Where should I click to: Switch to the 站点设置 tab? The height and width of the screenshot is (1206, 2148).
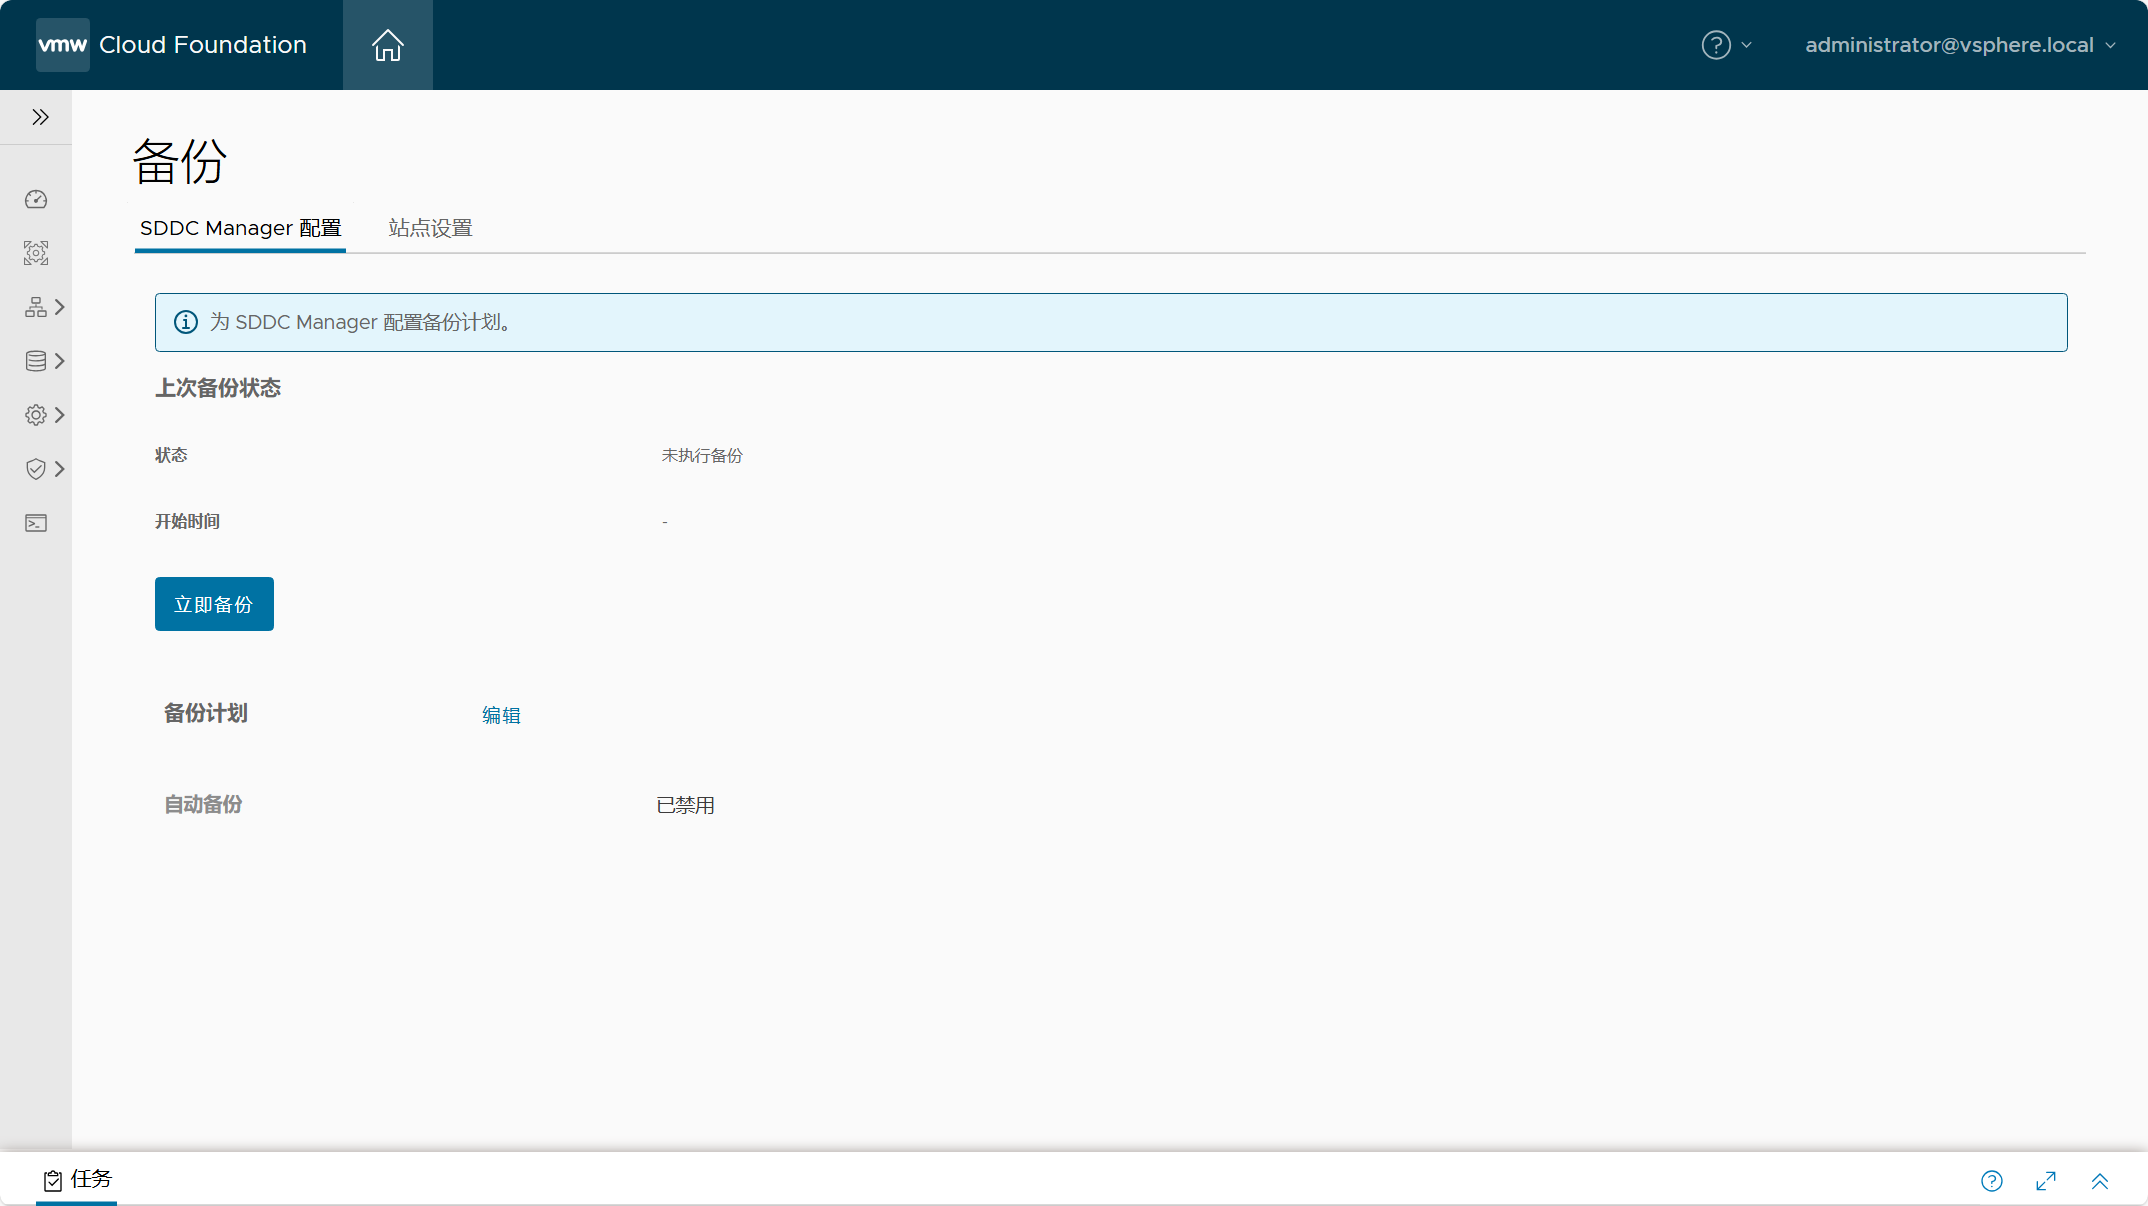pos(430,228)
